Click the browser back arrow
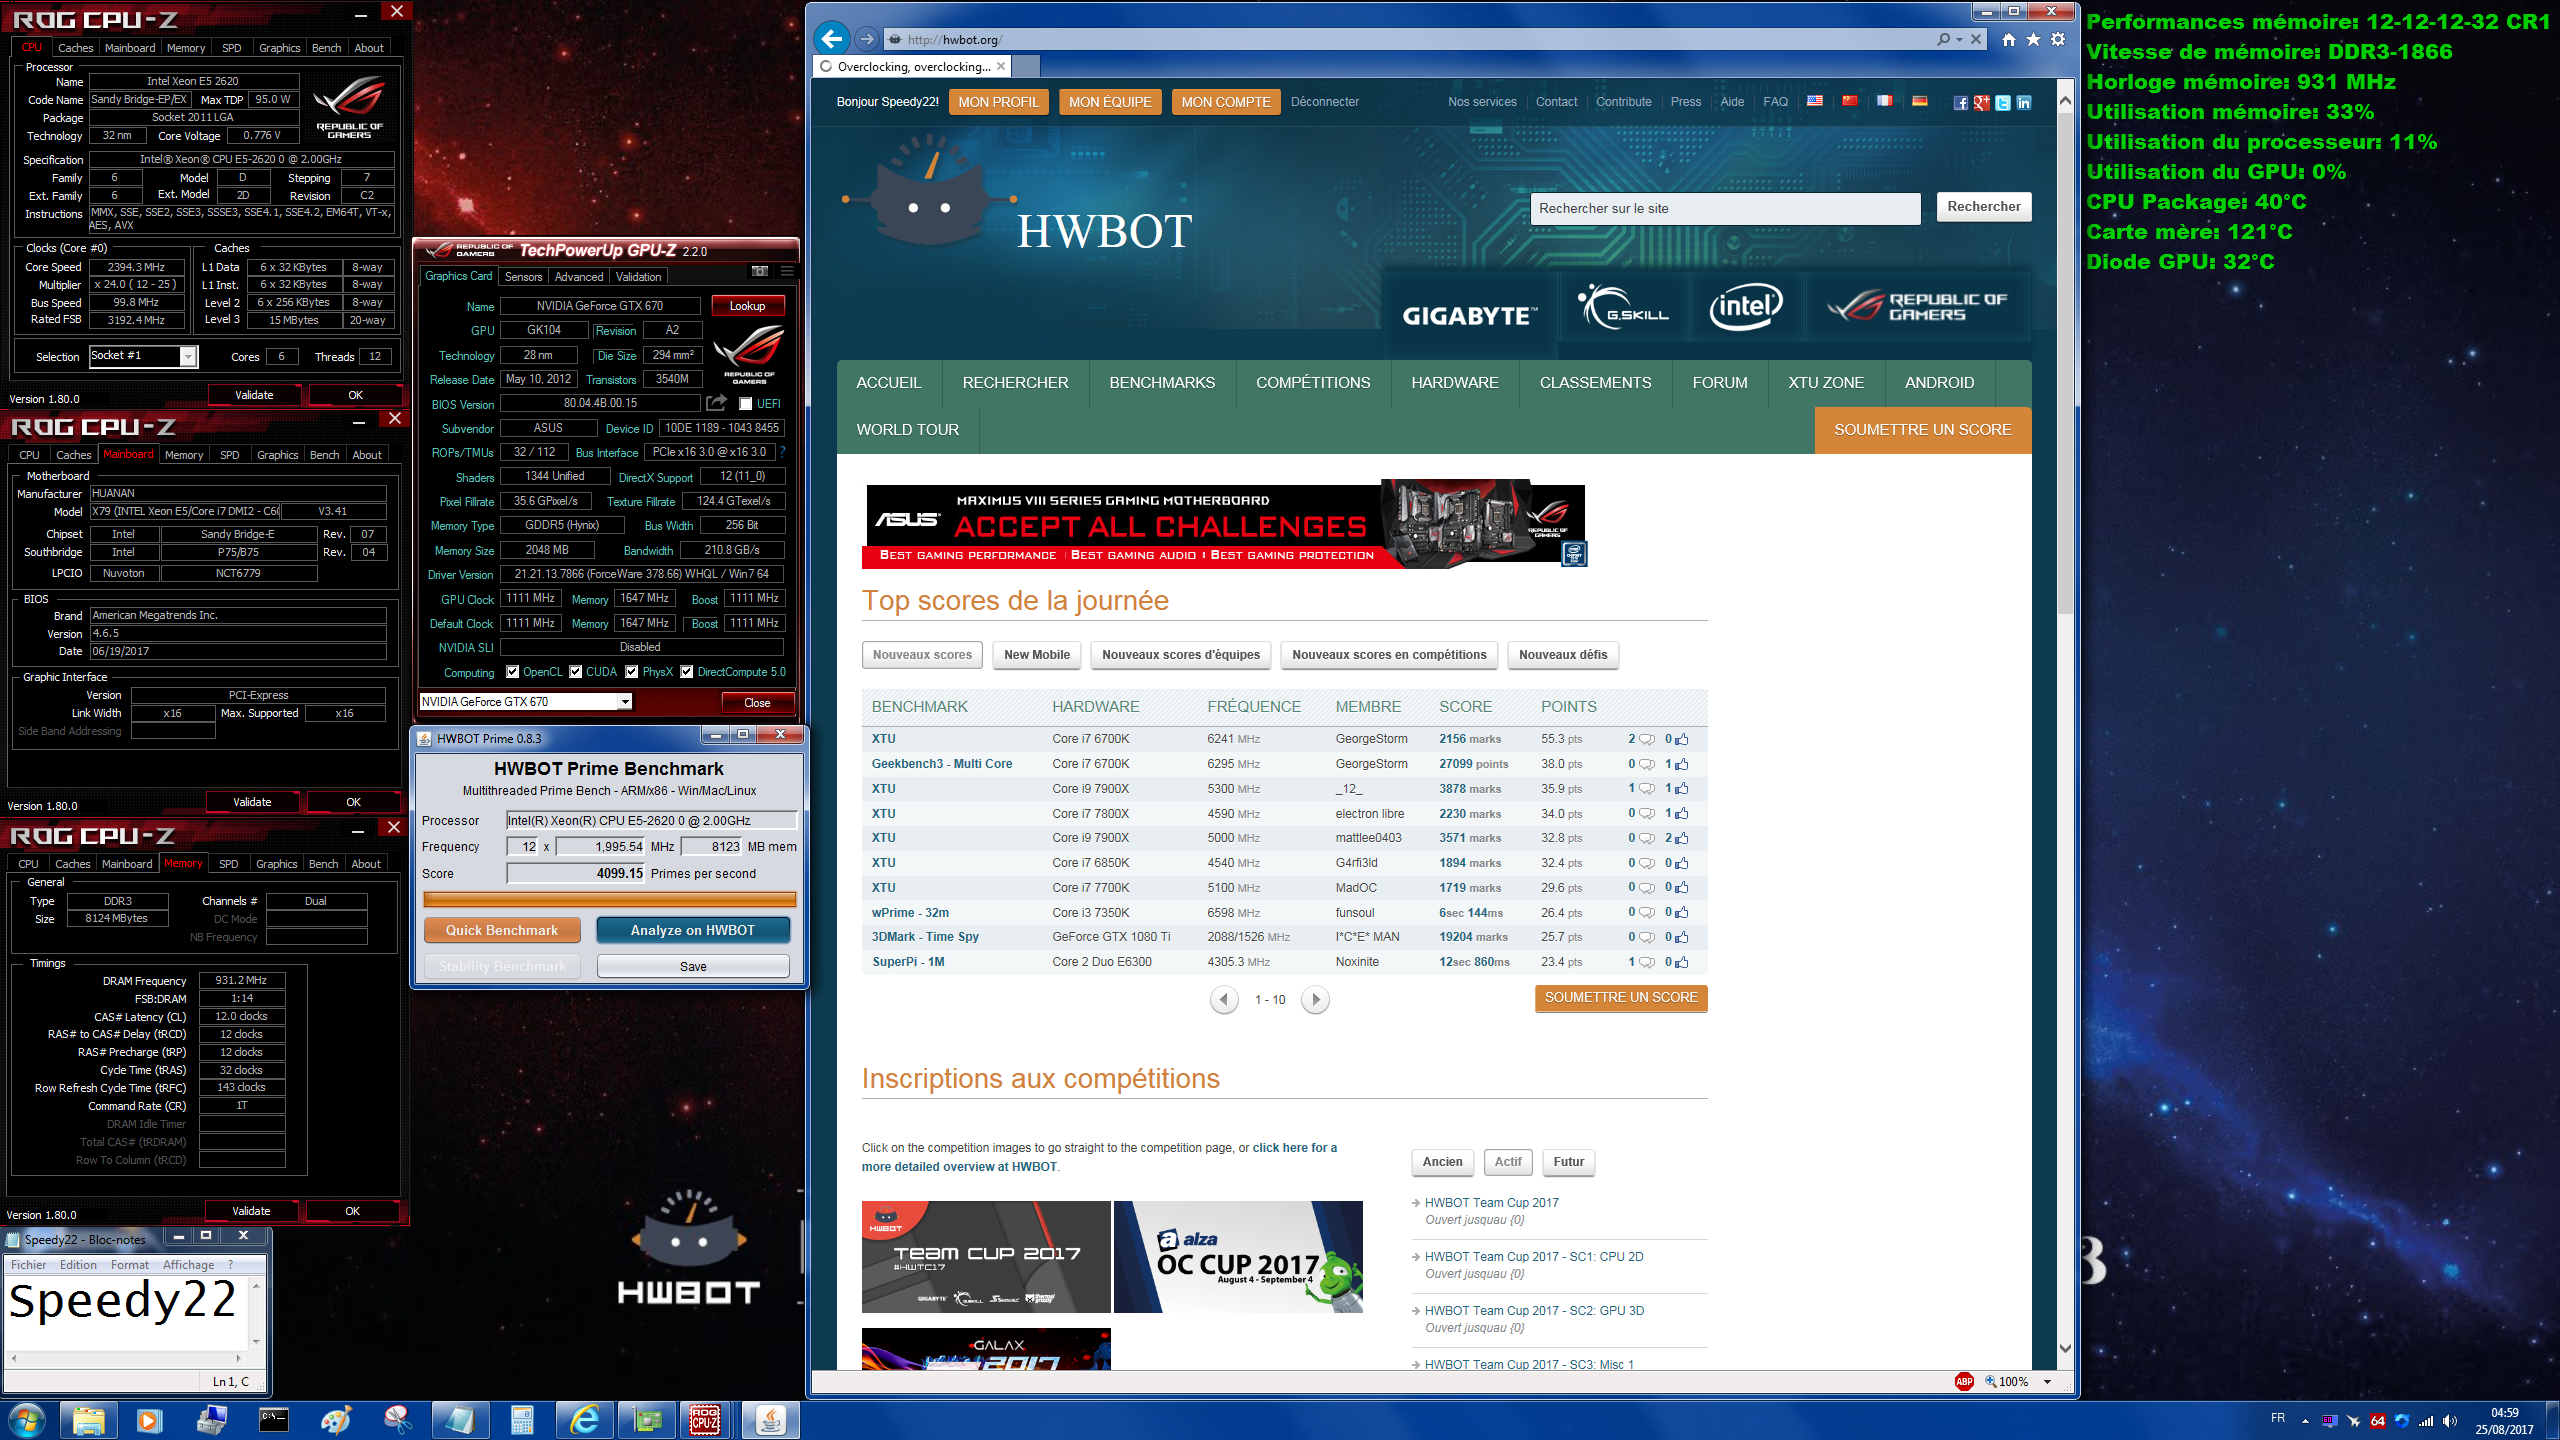 [831, 39]
